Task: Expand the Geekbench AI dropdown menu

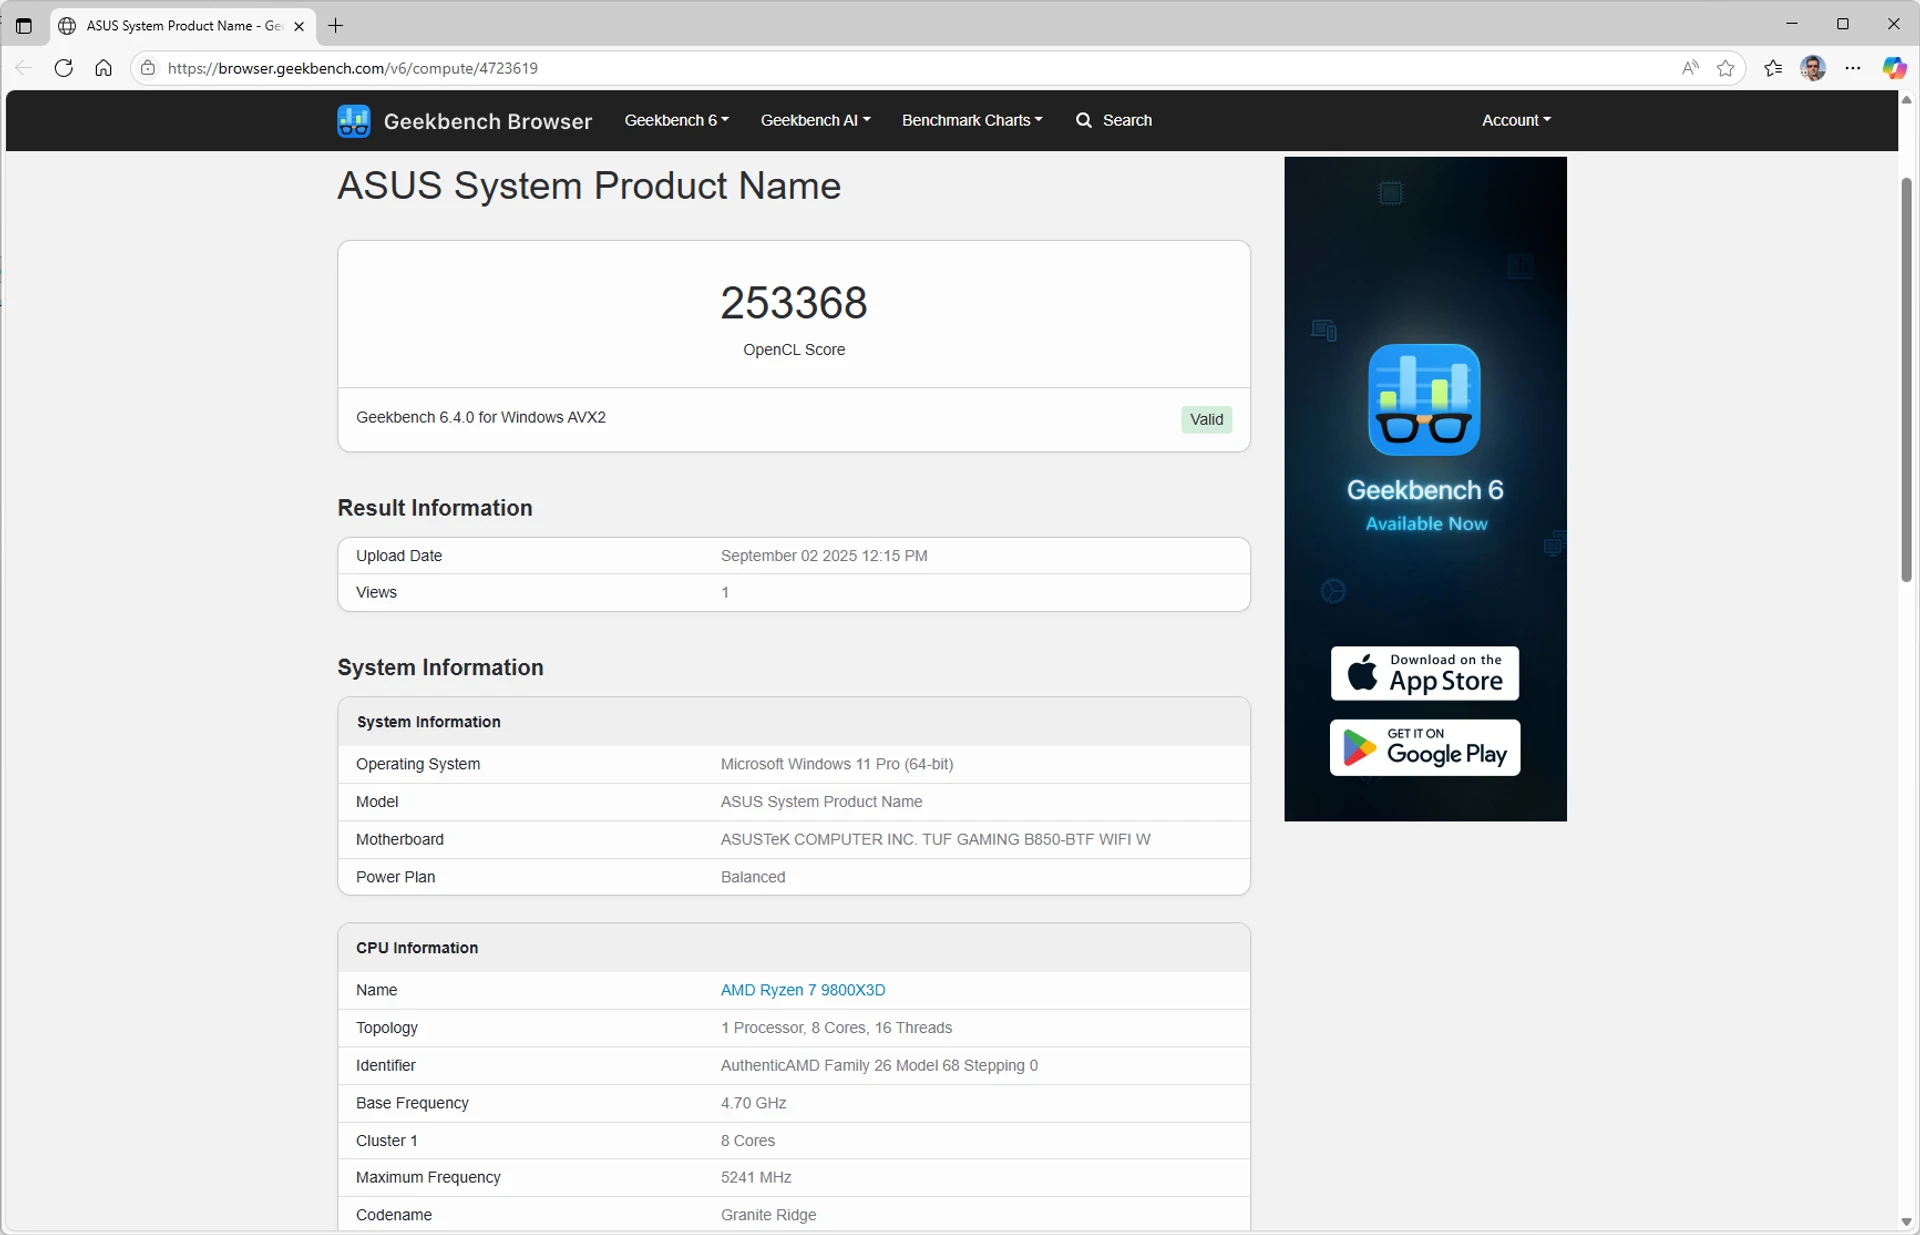Action: tap(815, 120)
